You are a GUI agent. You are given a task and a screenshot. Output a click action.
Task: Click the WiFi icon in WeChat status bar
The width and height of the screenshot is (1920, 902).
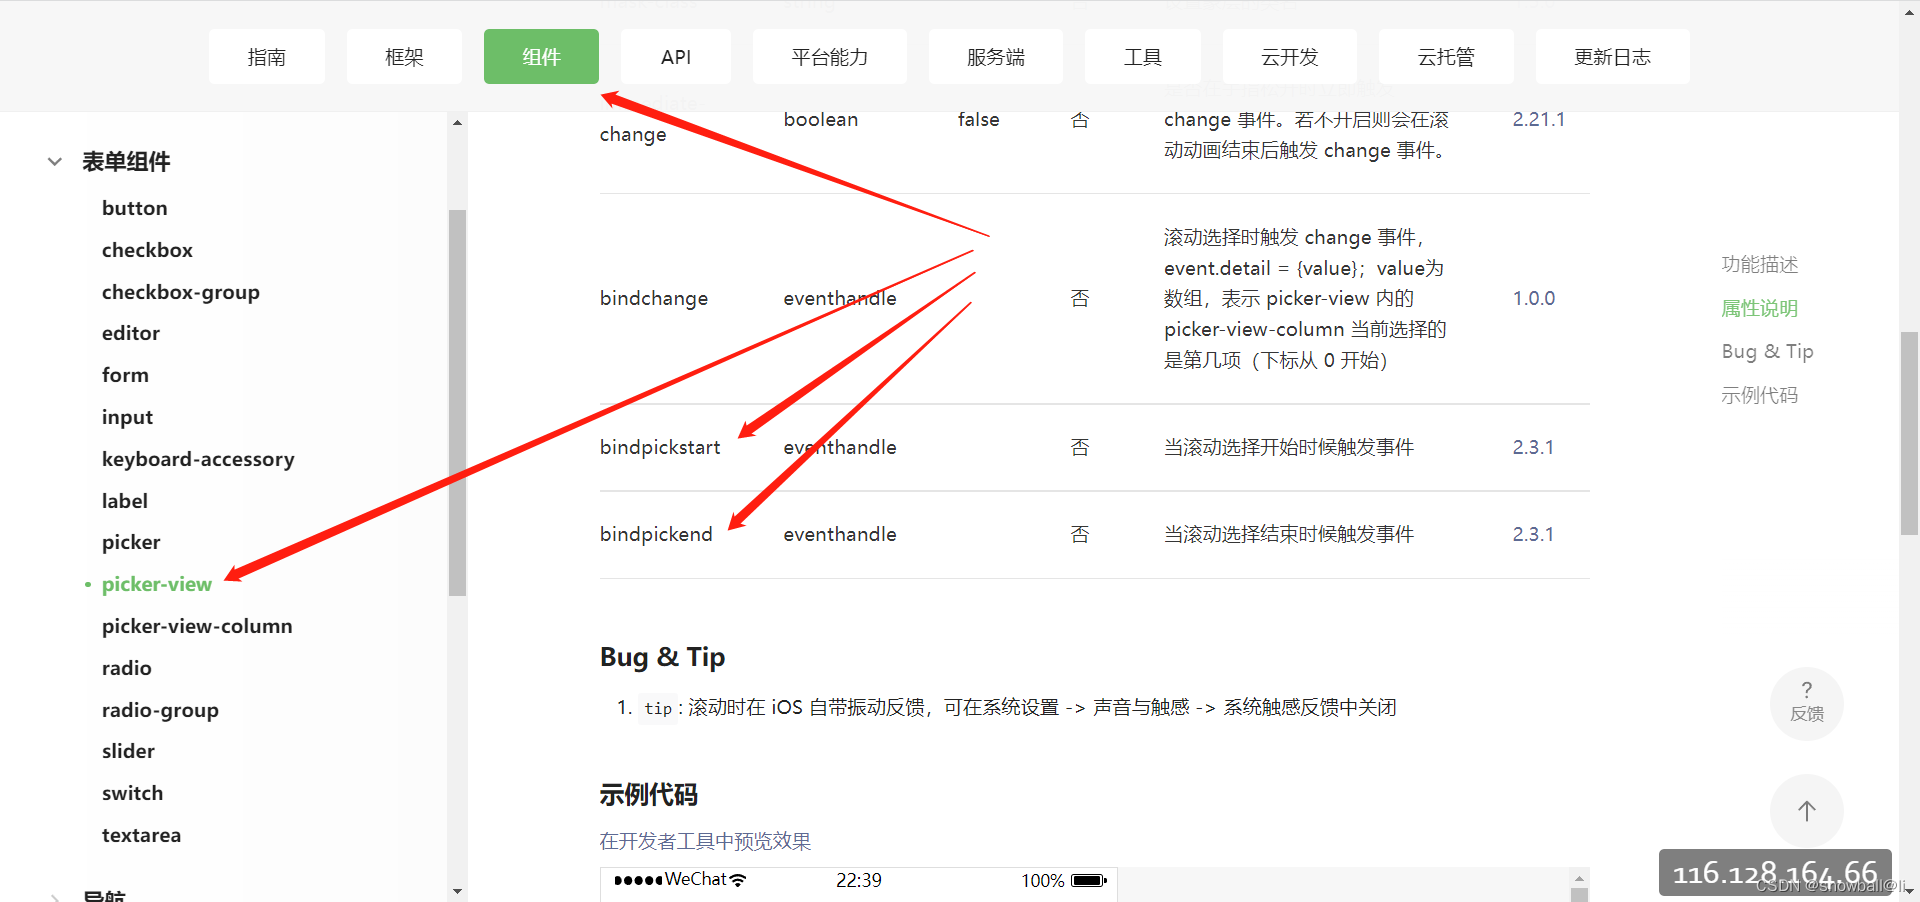click(737, 879)
